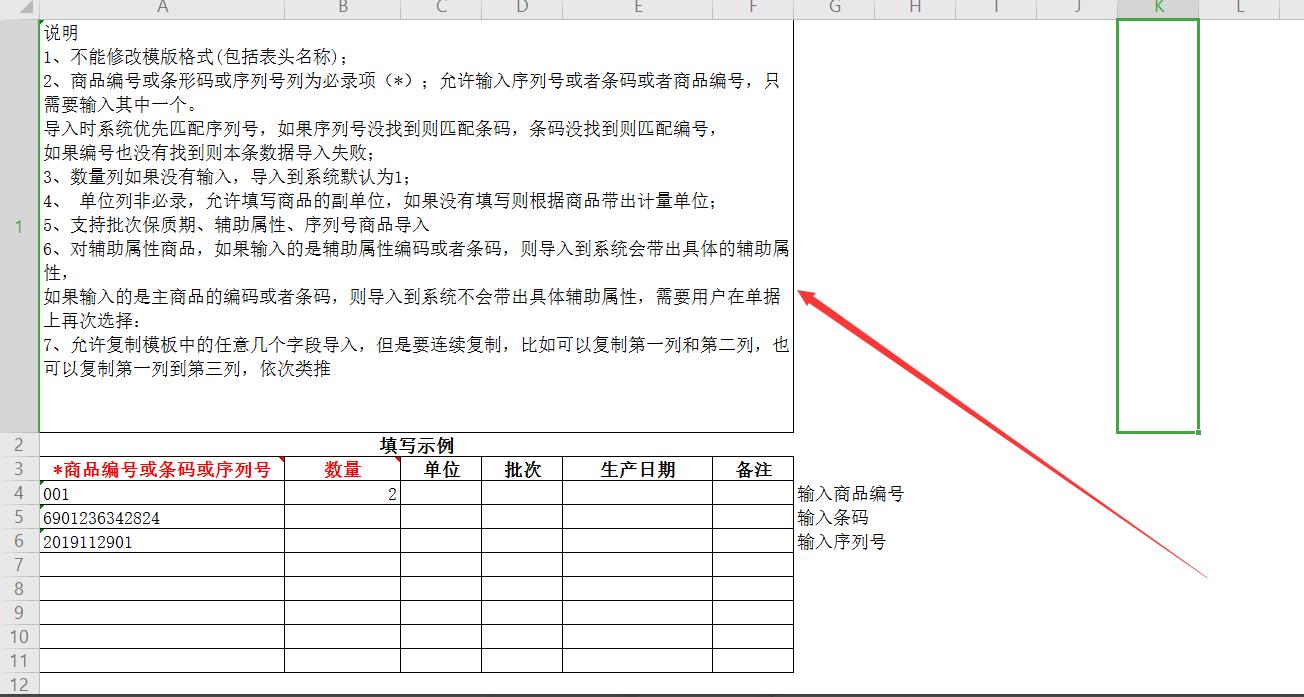Select column A header
The height and width of the screenshot is (697, 1304).
pos(162,8)
